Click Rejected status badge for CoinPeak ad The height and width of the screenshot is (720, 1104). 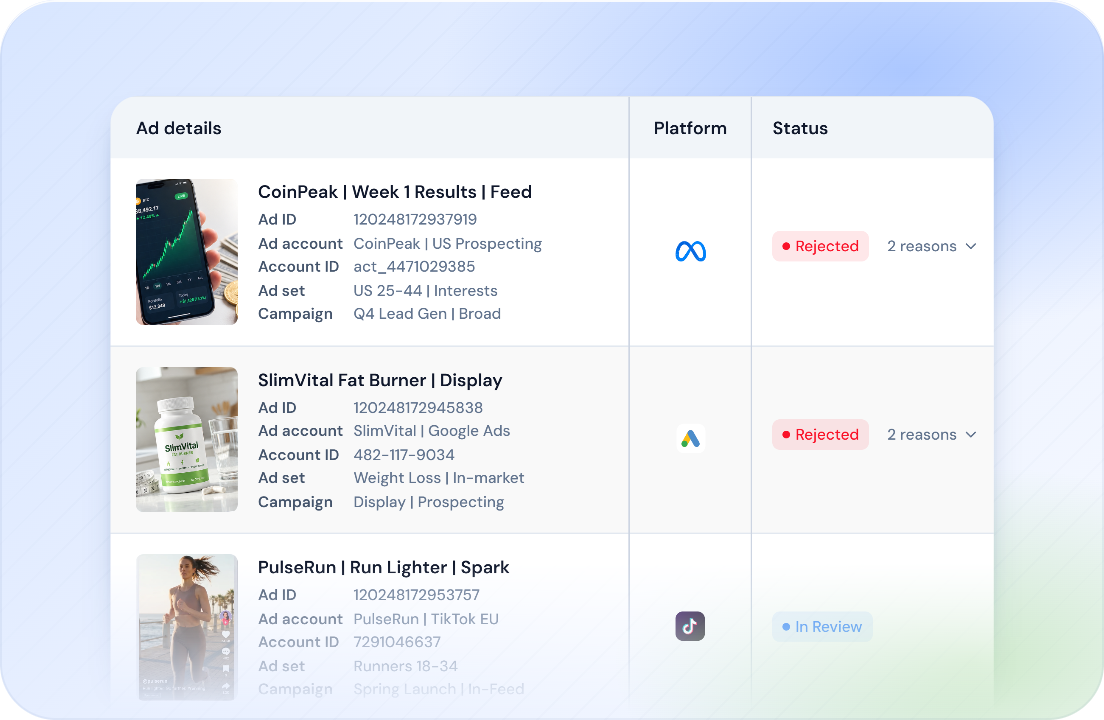coord(820,246)
